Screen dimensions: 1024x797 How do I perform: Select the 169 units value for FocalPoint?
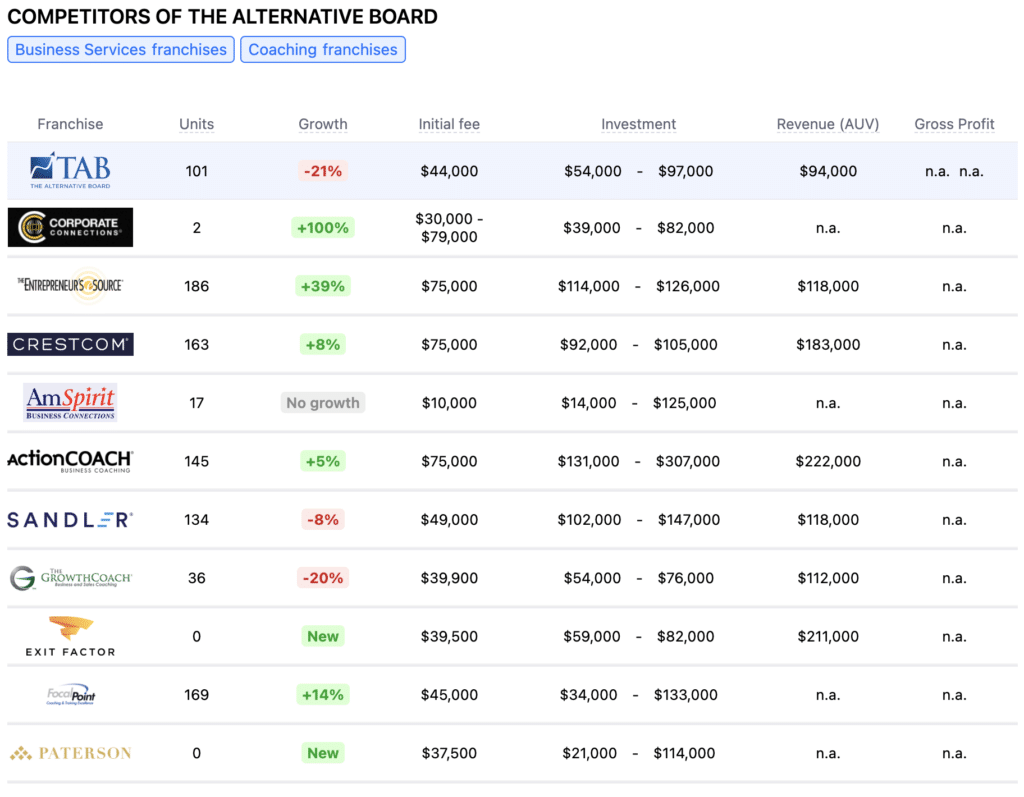point(197,694)
